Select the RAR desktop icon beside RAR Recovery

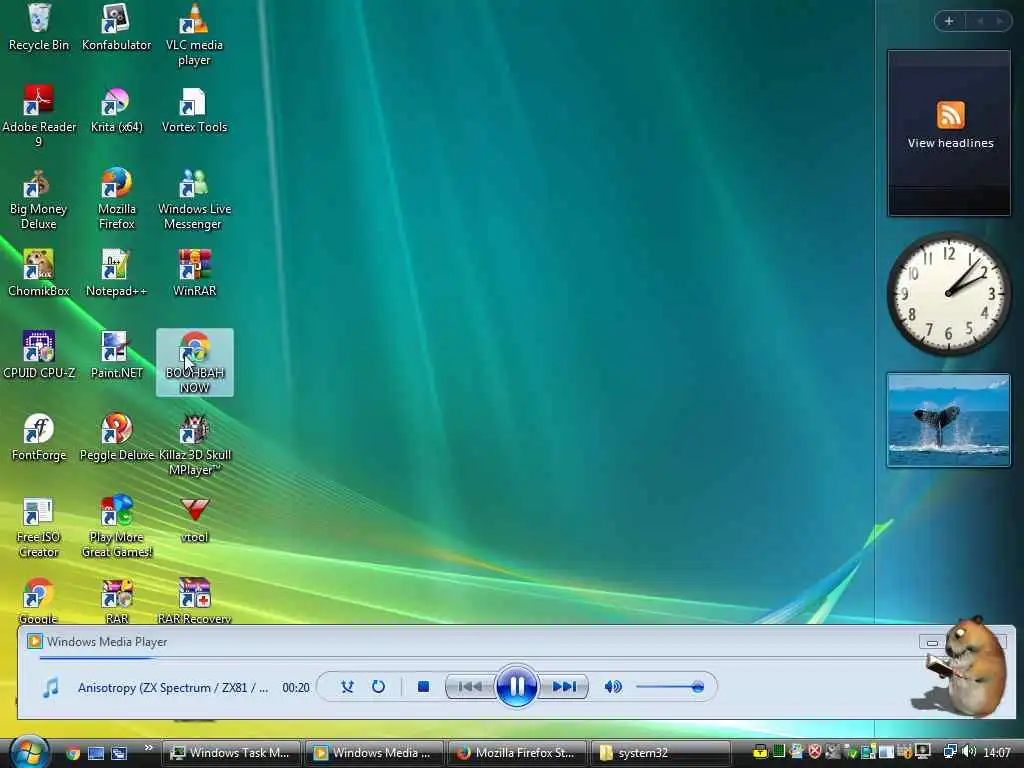tap(116, 600)
